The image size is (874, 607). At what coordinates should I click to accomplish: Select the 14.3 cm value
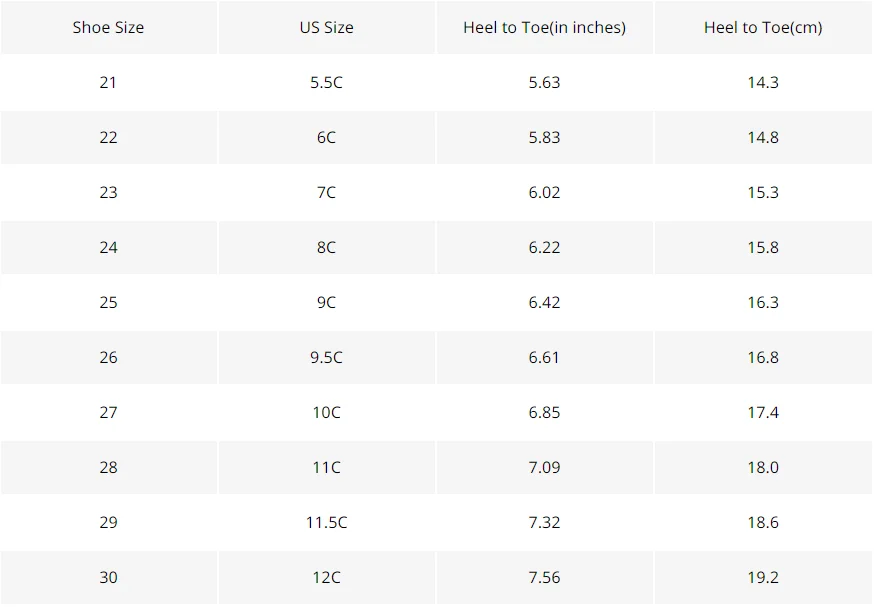point(763,82)
